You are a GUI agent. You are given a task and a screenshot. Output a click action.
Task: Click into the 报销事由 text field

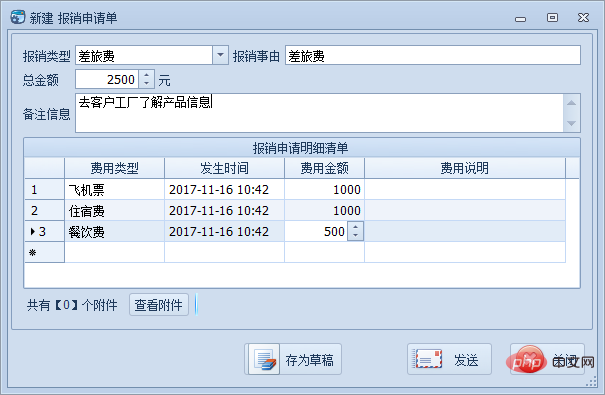(433, 55)
